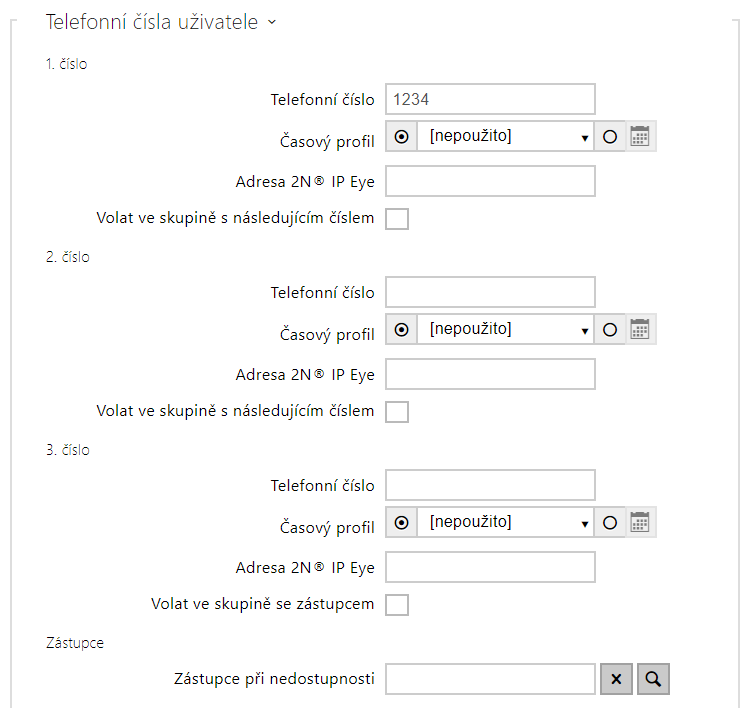Open calendar icon for 3. číslo time profile
Screen dimensions: 749x711
pos(641,522)
